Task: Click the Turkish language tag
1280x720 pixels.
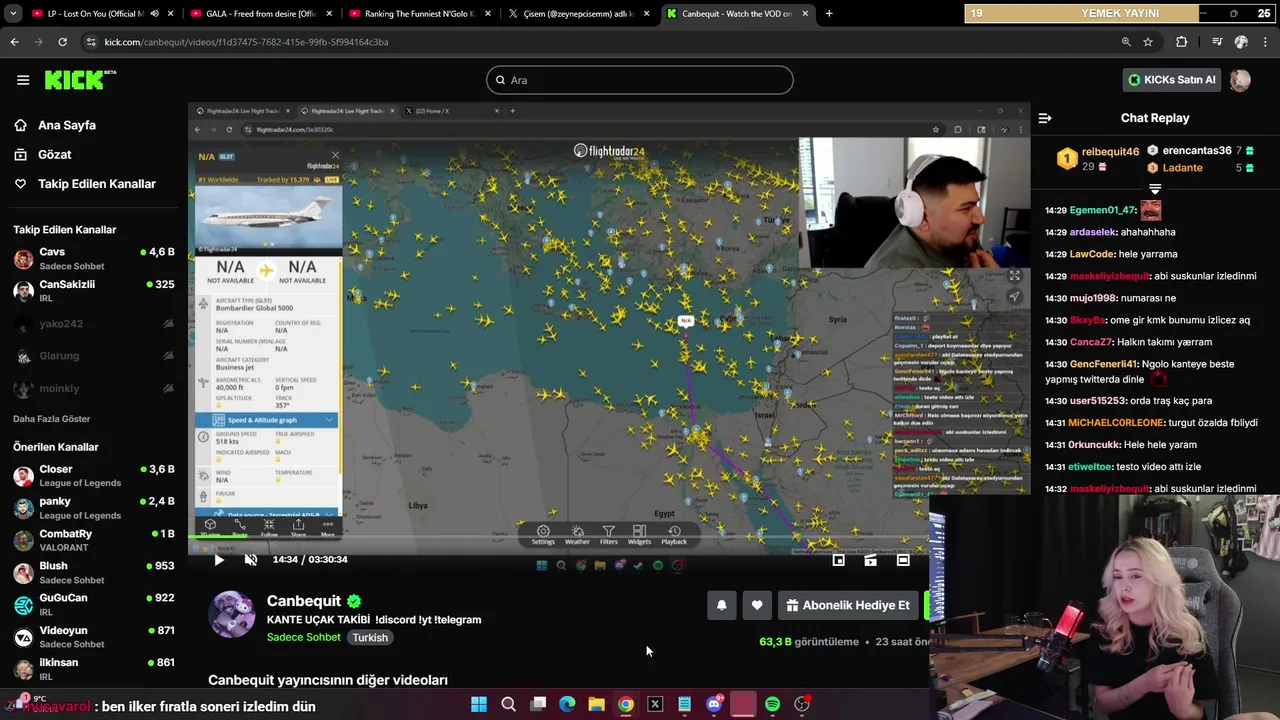Action: point(370,638)
